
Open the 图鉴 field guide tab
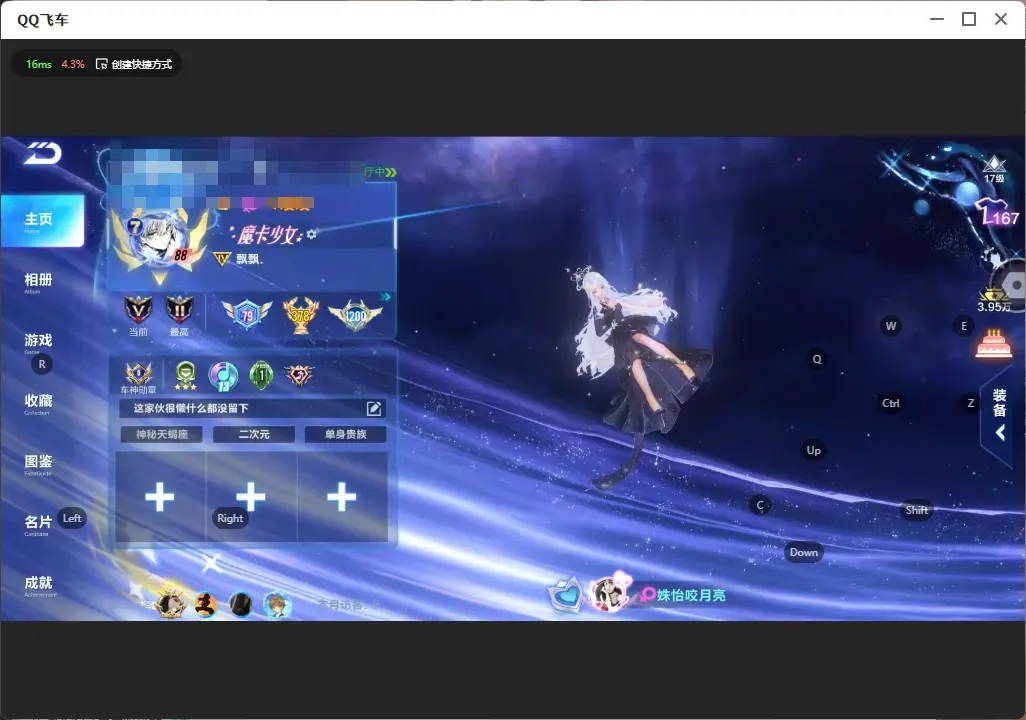(38, 463)
